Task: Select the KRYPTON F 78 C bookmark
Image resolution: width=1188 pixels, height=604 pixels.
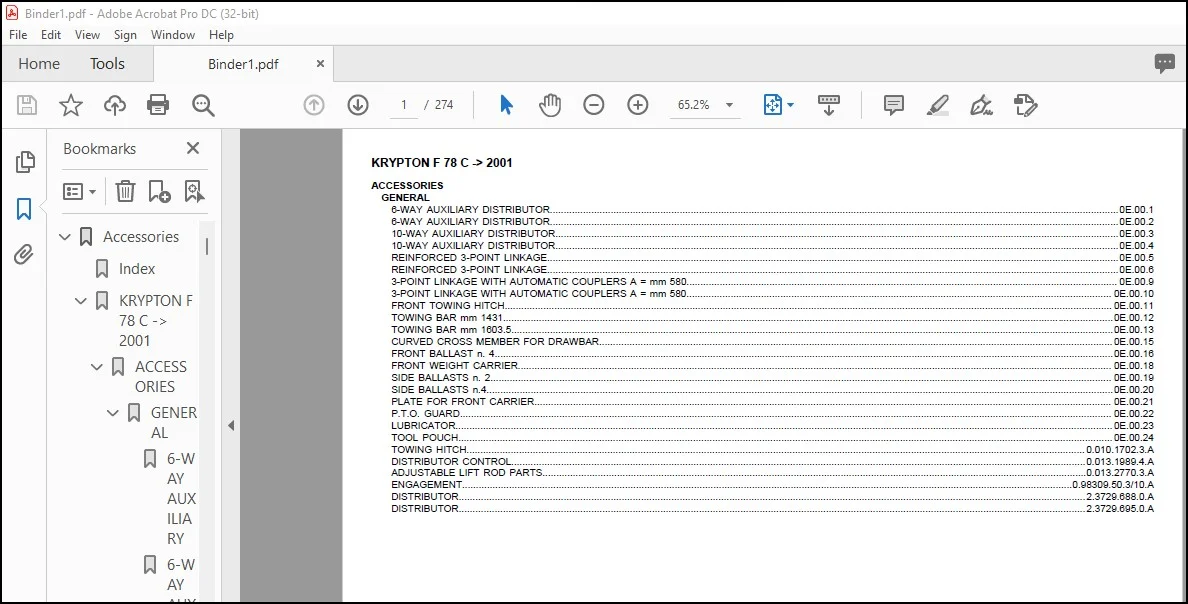Action: point(156,321)
